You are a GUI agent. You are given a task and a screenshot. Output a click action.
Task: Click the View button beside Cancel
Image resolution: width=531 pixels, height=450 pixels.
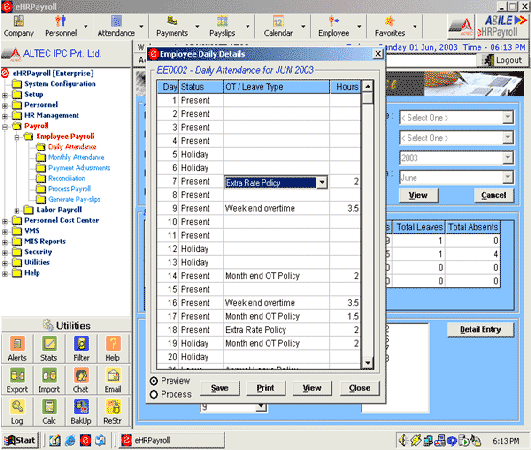pos(419,195)
